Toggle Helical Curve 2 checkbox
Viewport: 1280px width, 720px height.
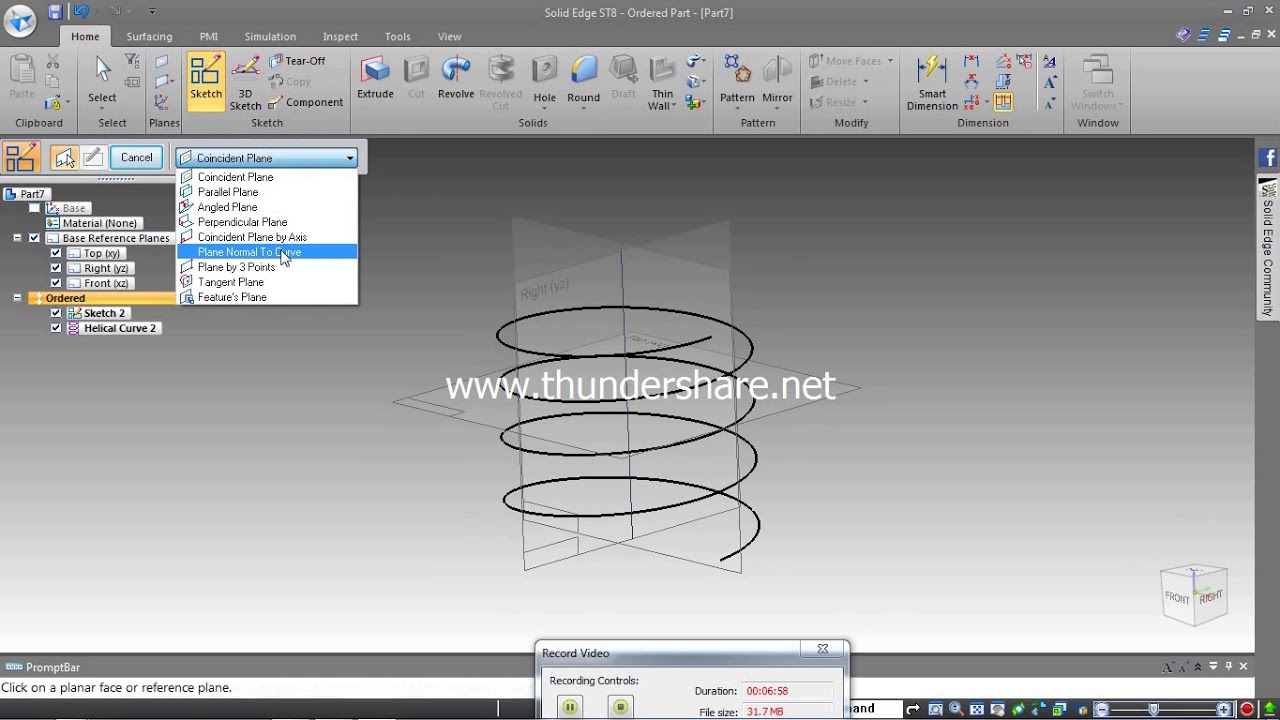56,328
